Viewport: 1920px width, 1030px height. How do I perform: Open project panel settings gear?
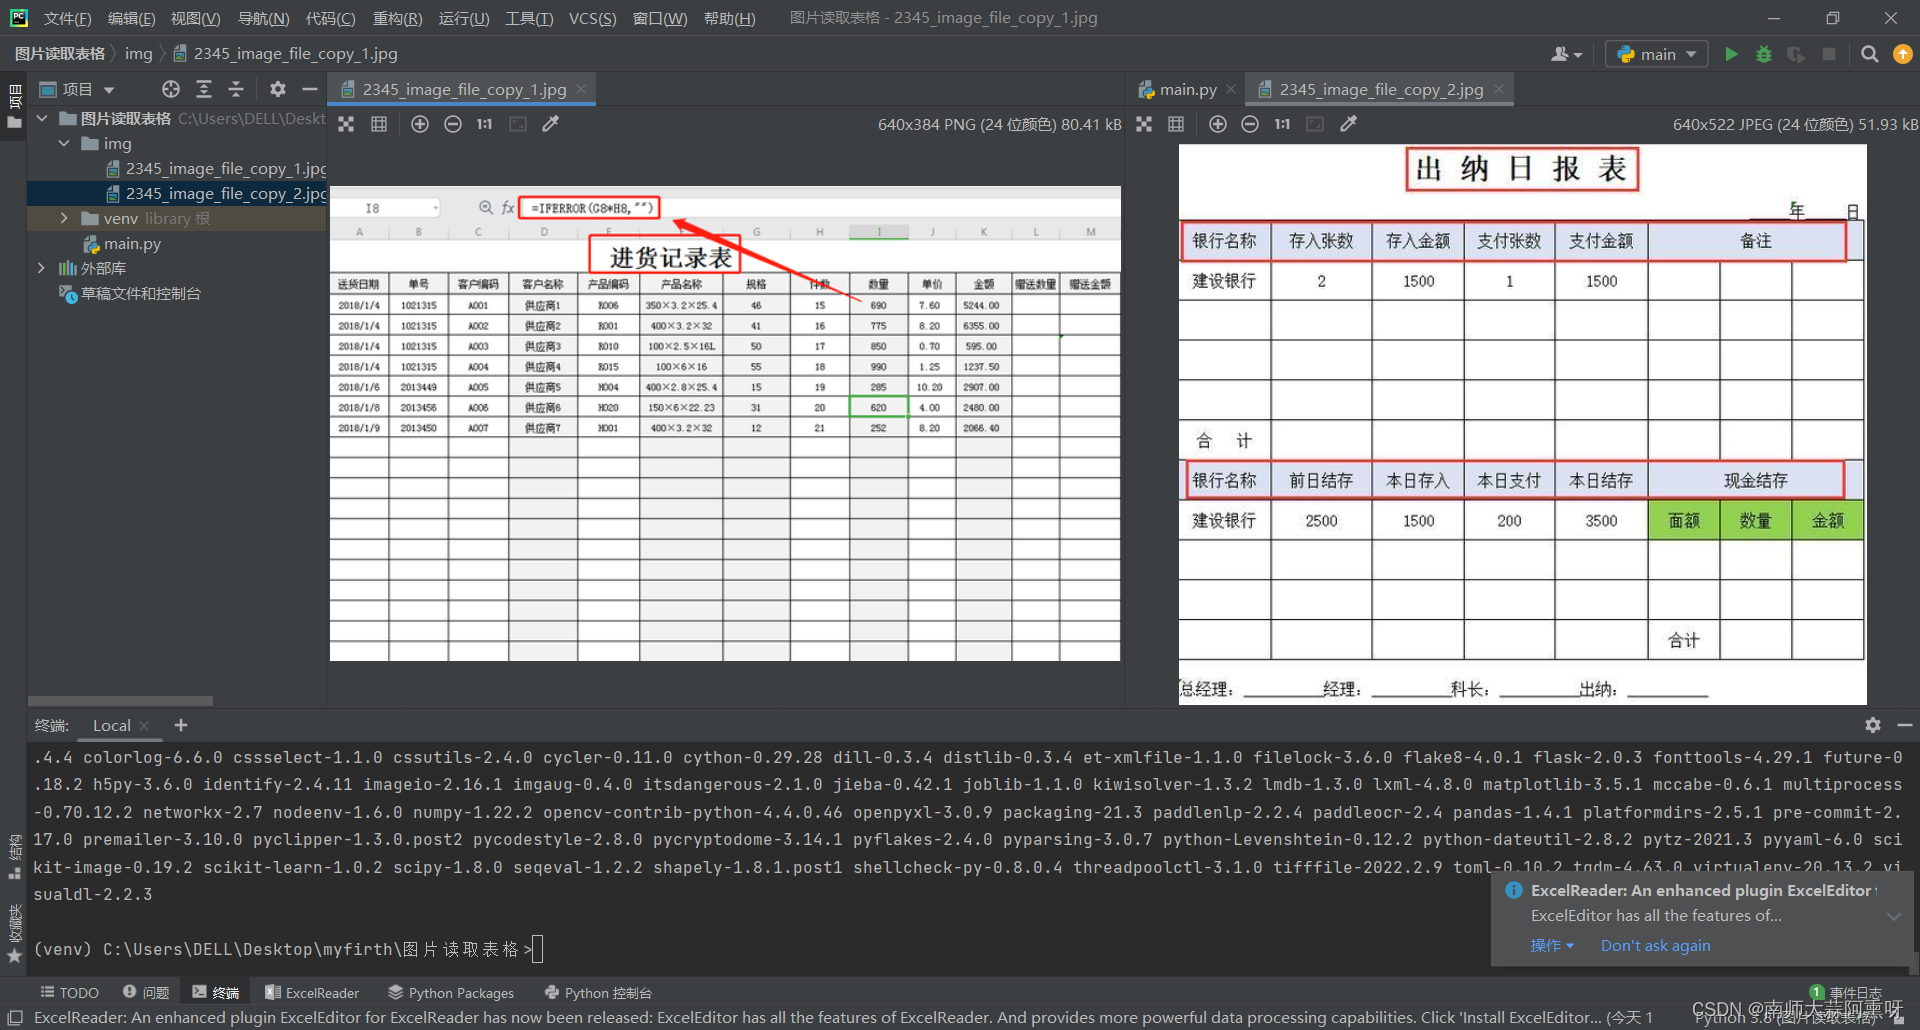coord(277,88)
